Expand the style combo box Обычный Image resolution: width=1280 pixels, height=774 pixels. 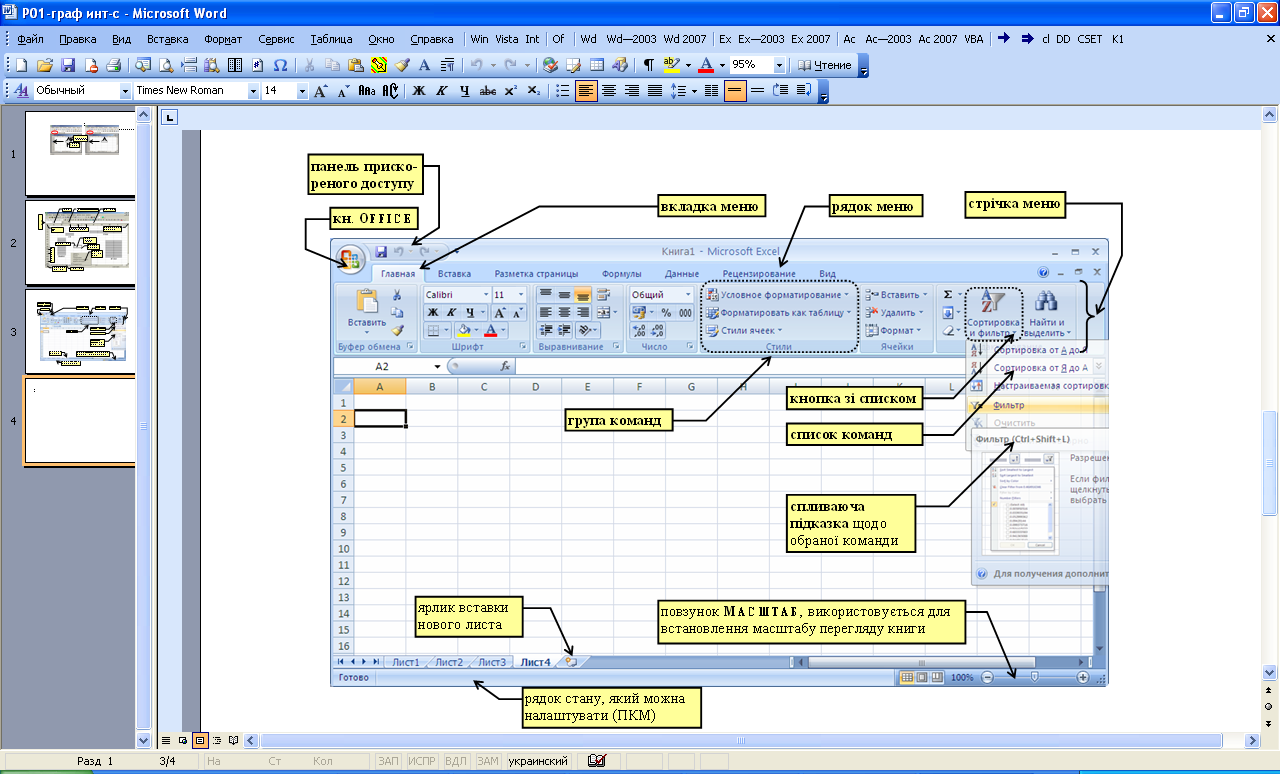pos(125,90)
